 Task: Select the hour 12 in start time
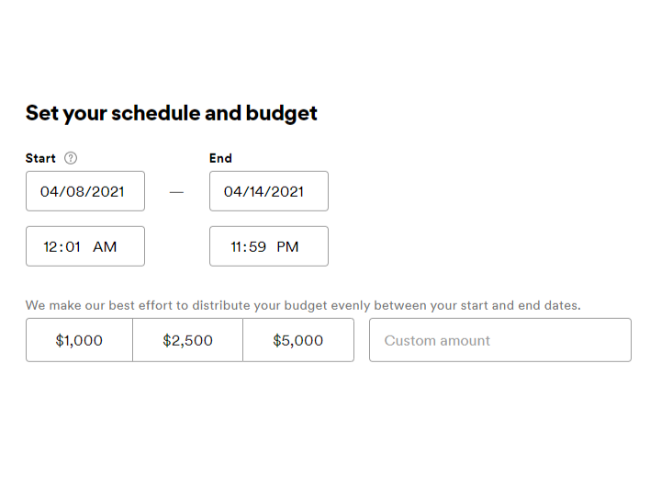(50, 247)
